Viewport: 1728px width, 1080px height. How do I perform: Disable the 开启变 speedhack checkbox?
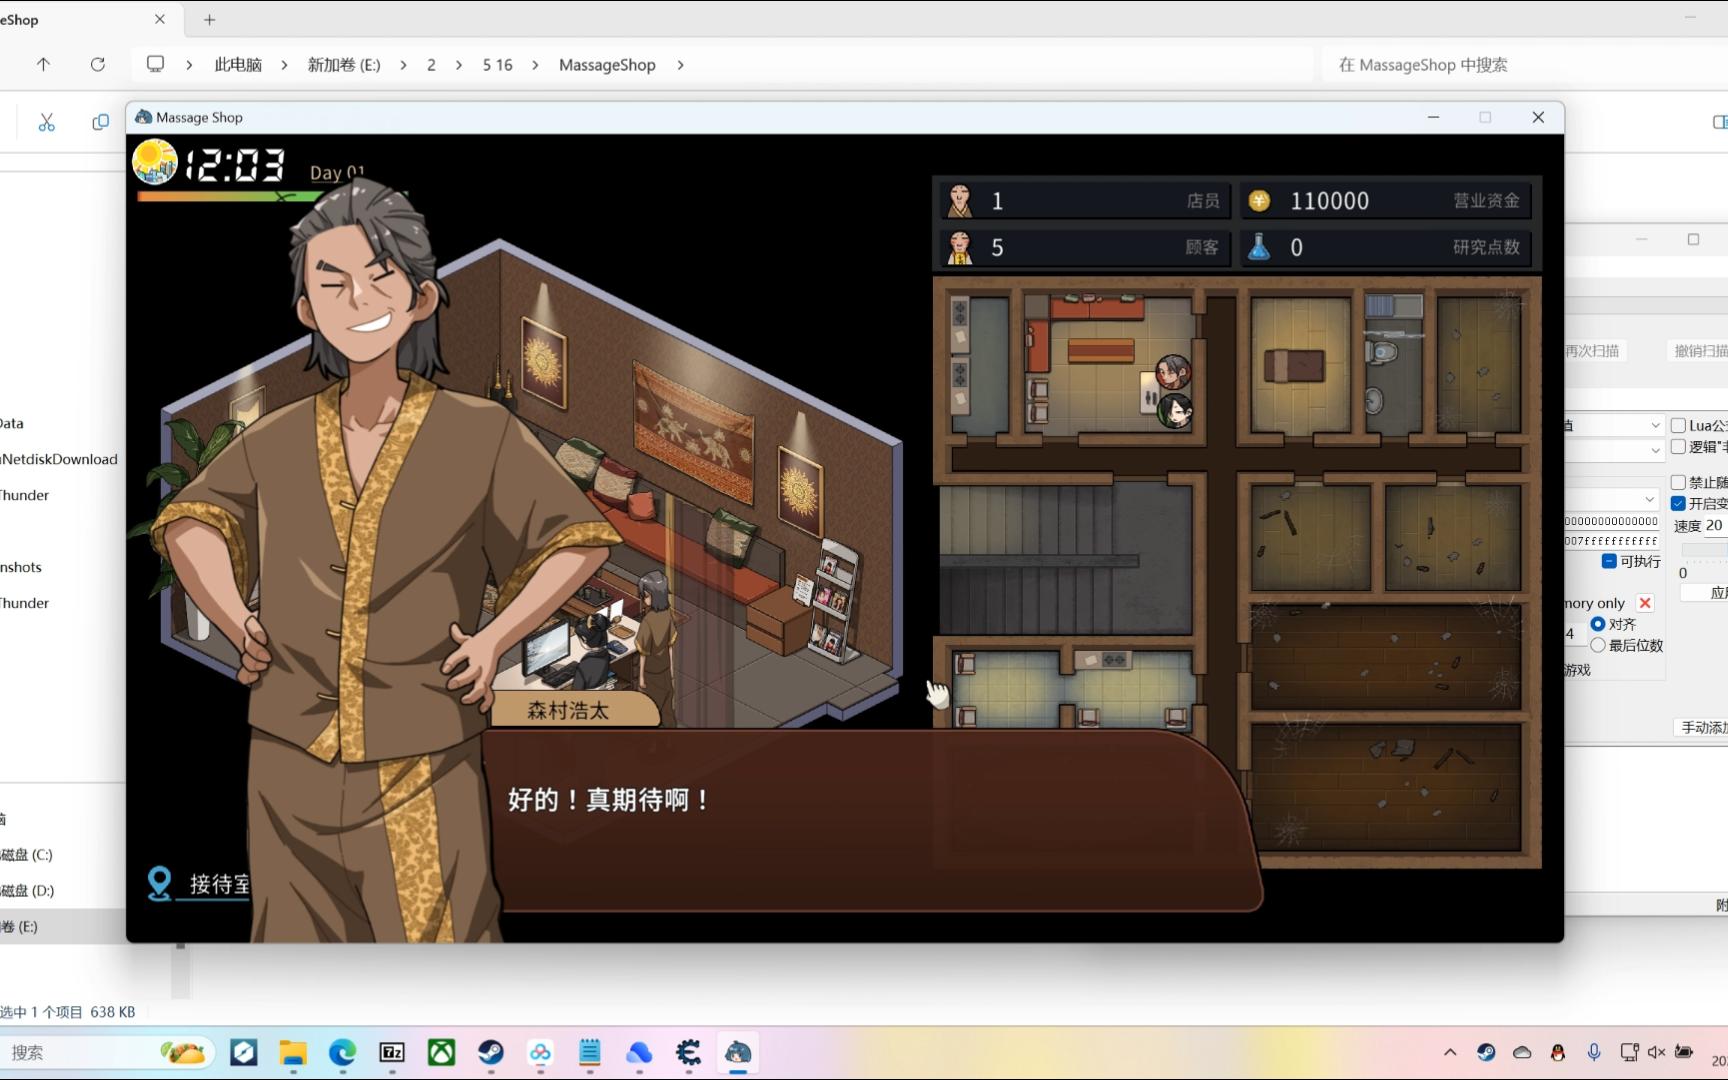(1678, 503)
